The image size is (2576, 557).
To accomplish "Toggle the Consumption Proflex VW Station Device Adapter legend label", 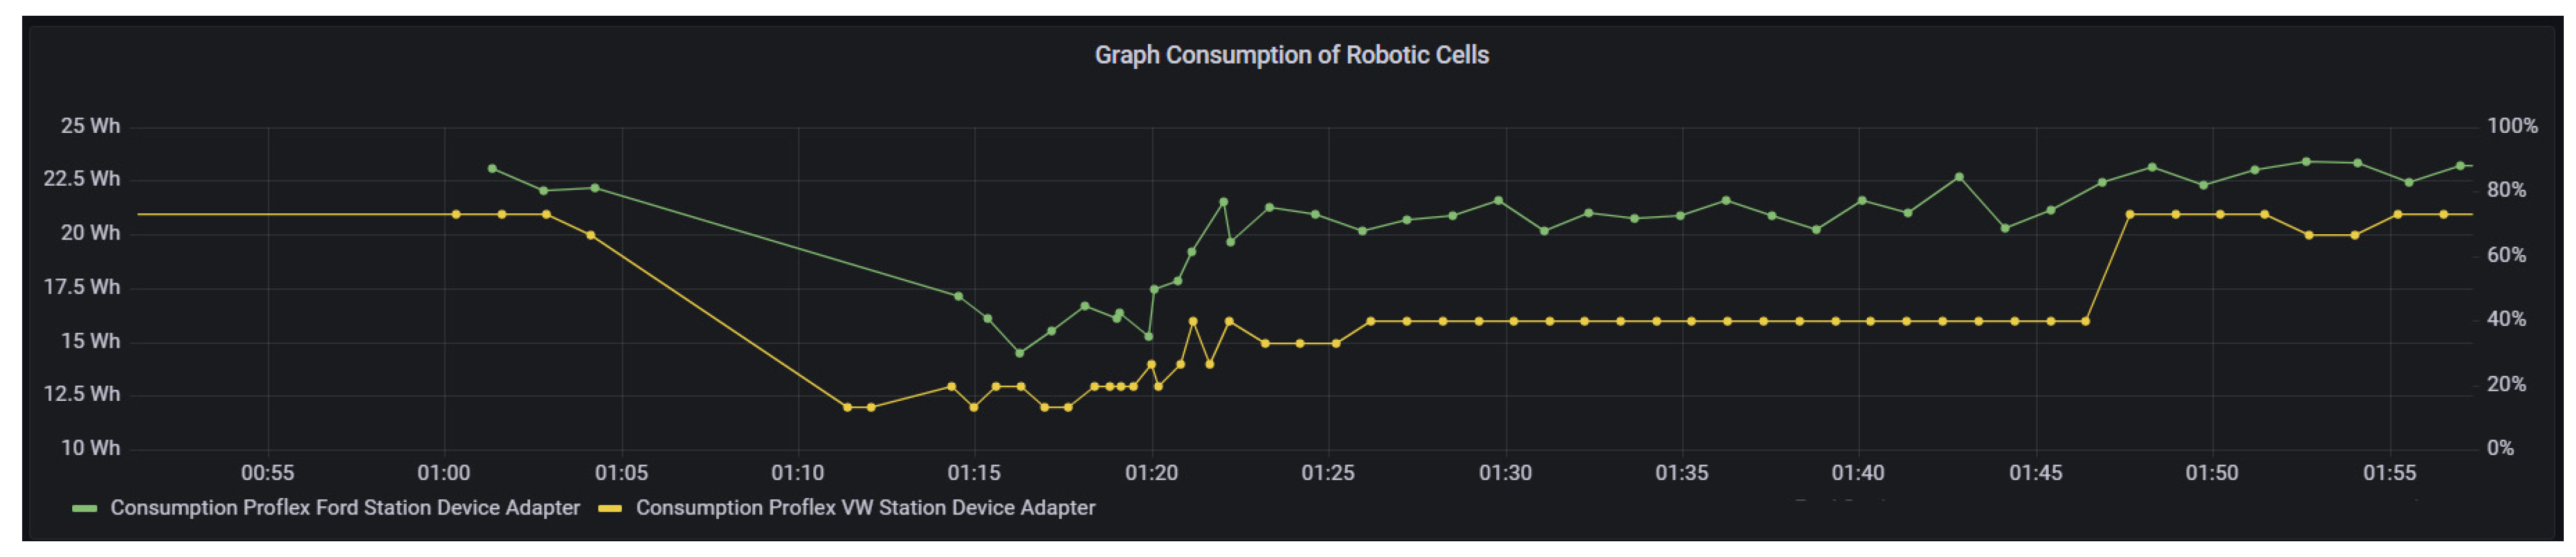I will click(865, 508).
